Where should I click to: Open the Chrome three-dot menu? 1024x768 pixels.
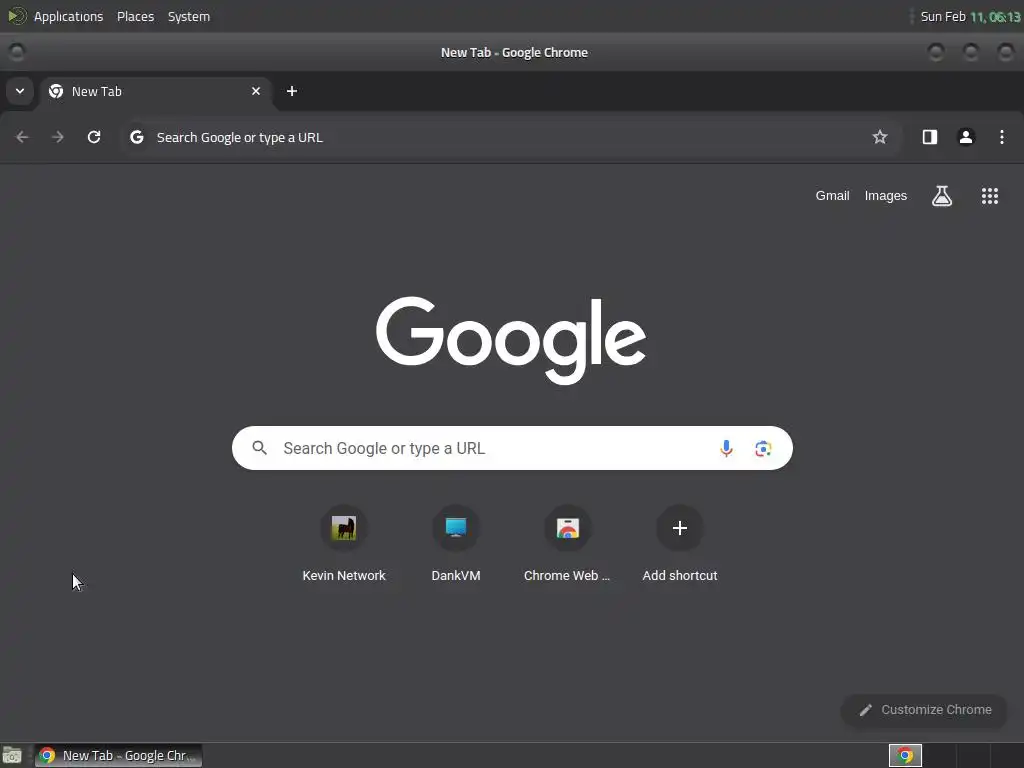pos(1002,137)
